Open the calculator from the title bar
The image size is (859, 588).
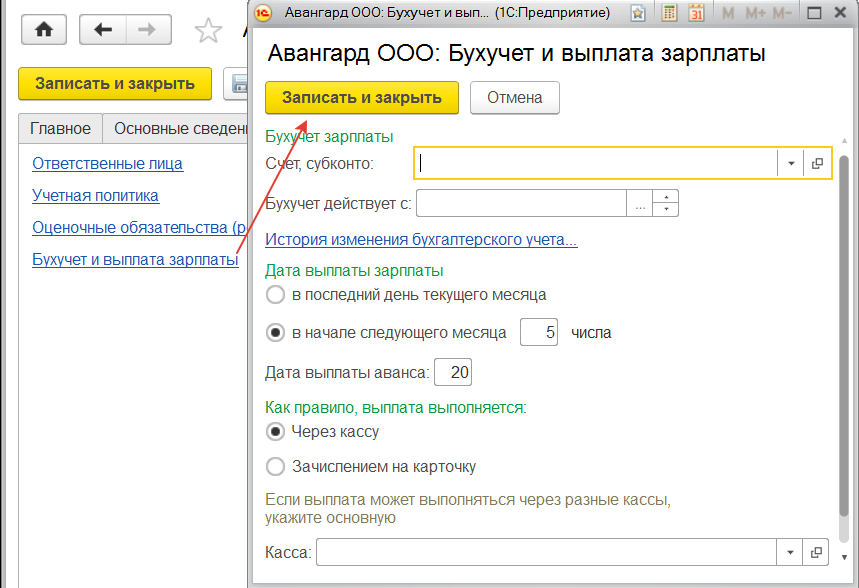[x=670, y=13]
